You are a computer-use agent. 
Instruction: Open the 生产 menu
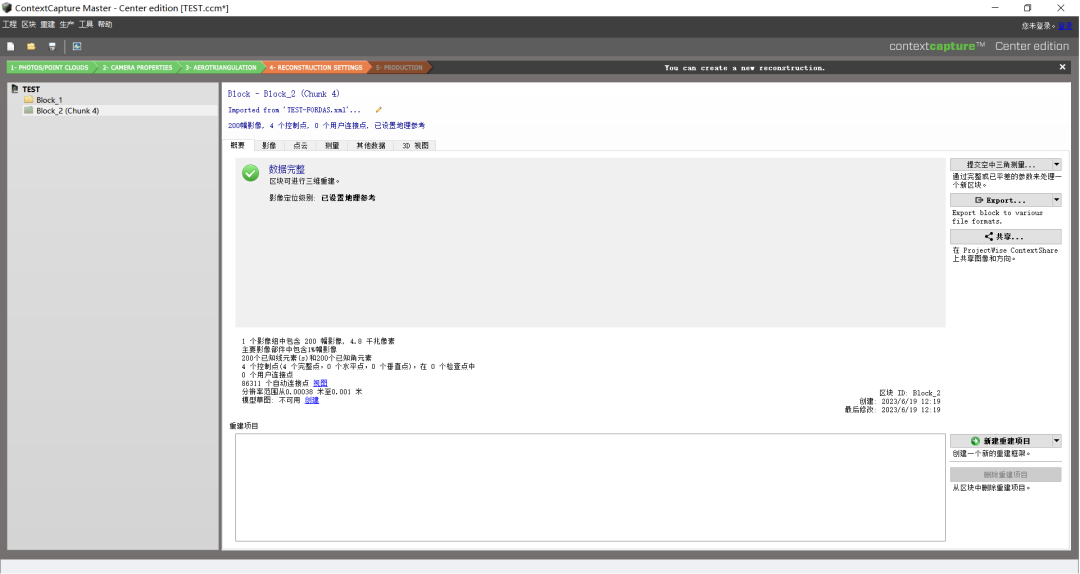click(67, 24)
